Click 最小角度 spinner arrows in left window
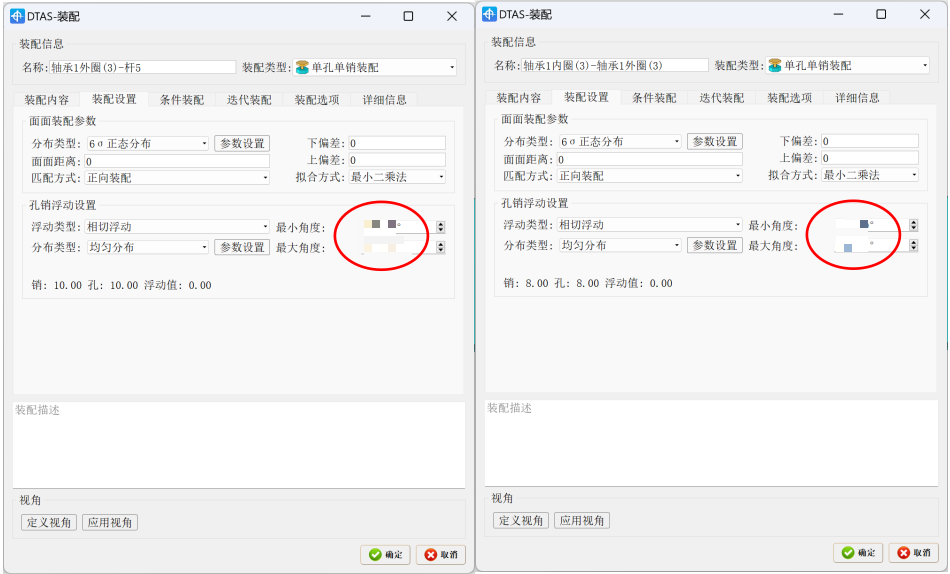The image size is (950, 574). tap(440, 228)
